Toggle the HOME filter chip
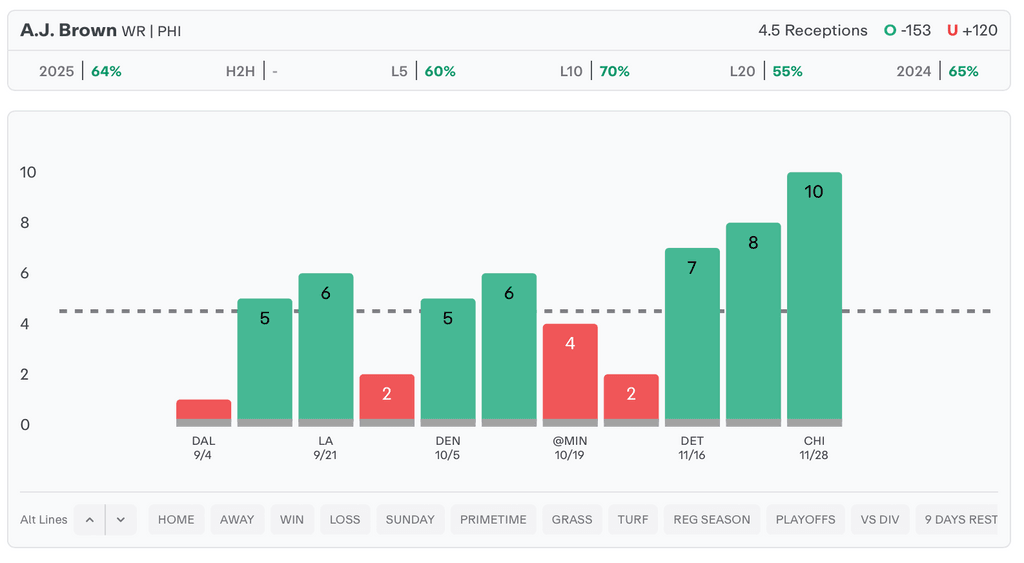Screen dimensions: 1024x563 pos(176,520)
